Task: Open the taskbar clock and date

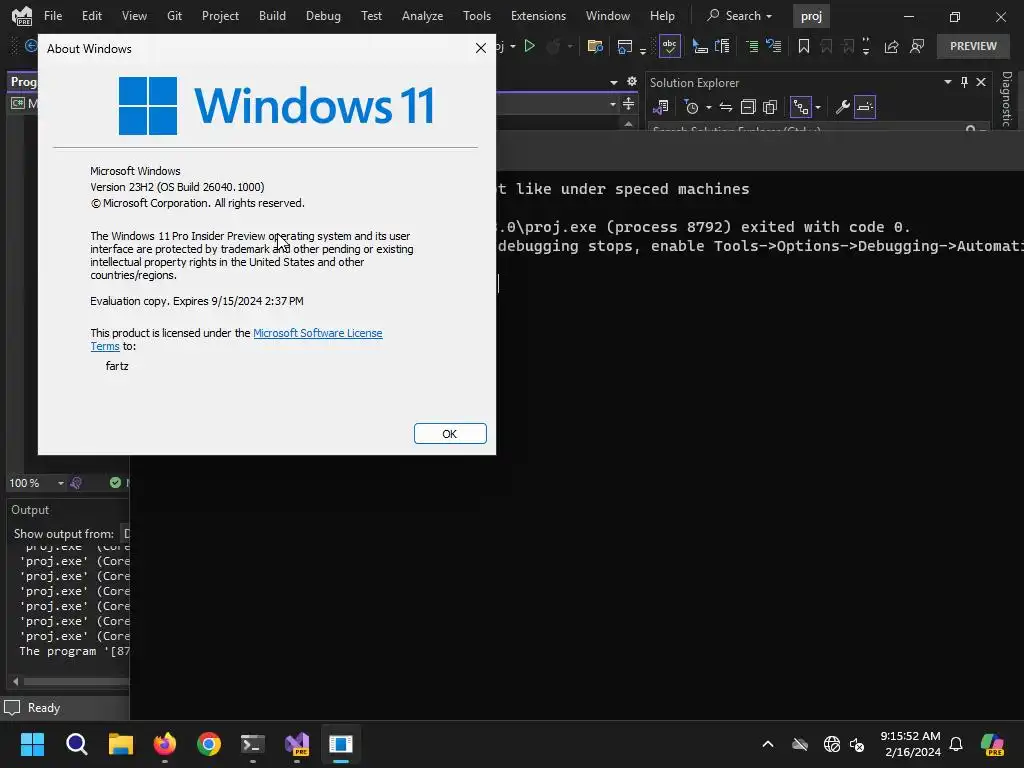Action: [910, 744]
